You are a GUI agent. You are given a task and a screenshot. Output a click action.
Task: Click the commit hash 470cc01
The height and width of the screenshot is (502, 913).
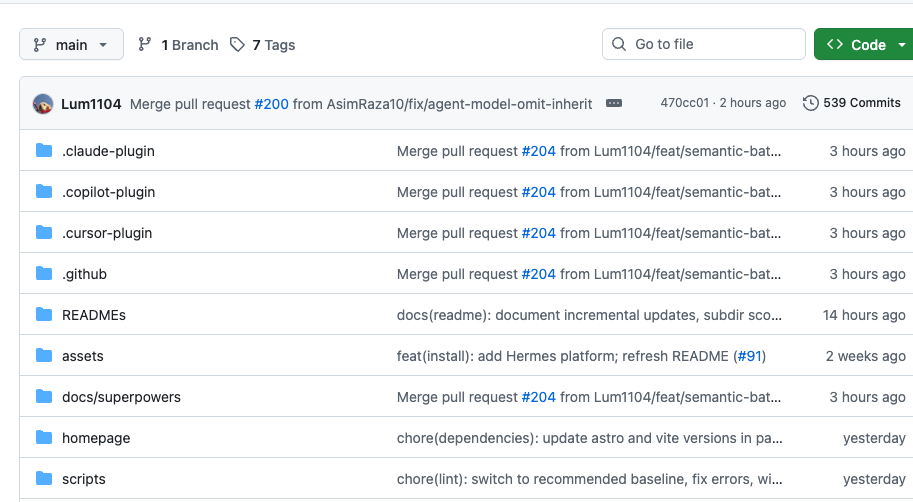pos(684,103)
